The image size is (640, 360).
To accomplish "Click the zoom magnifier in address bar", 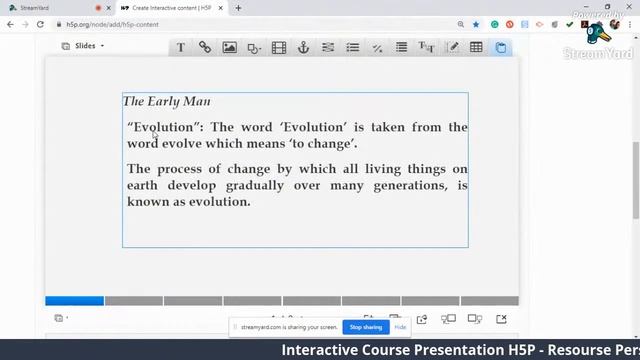I will 461,24.
